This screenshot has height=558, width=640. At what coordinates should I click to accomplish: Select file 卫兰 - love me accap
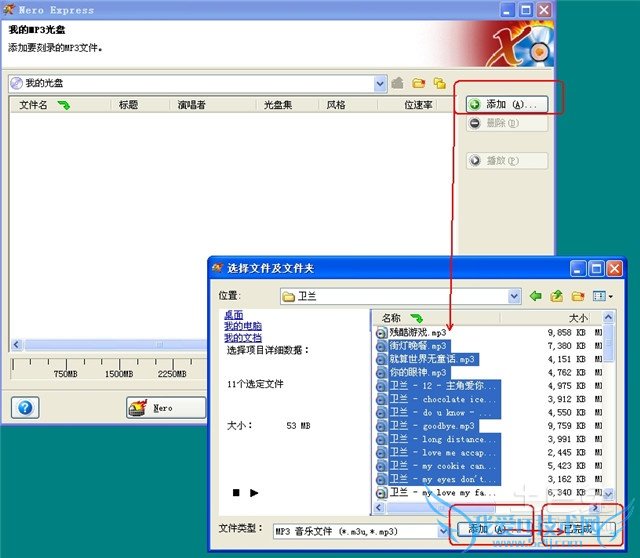443,453
